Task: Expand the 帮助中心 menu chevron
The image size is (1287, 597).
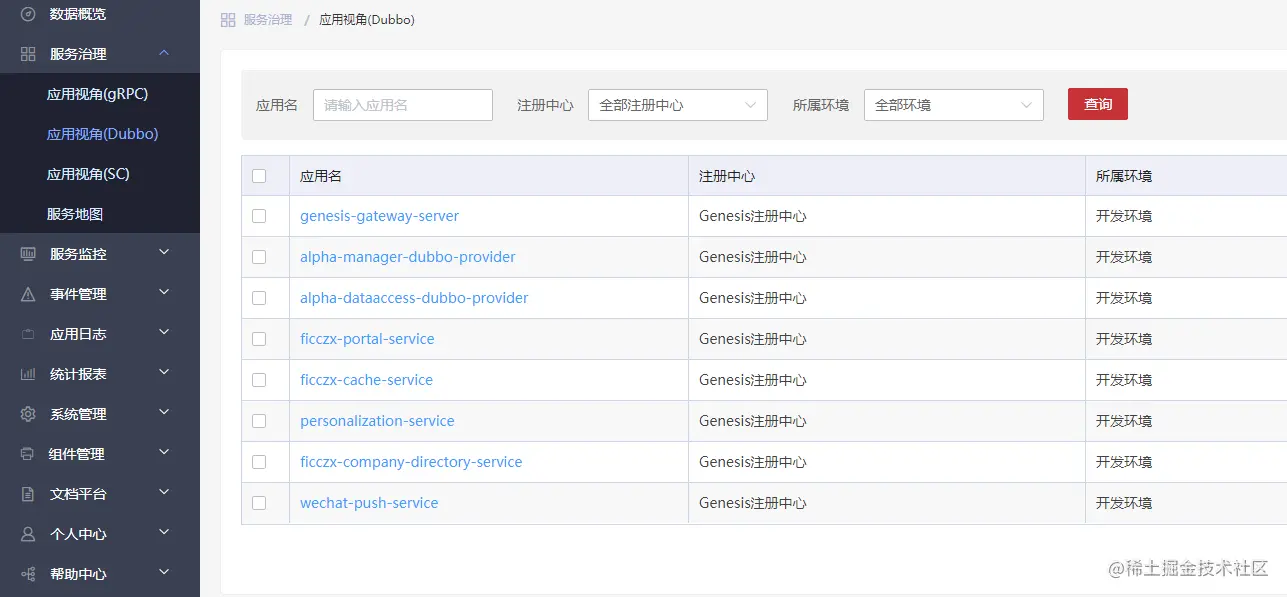Action: coord(164,573)
